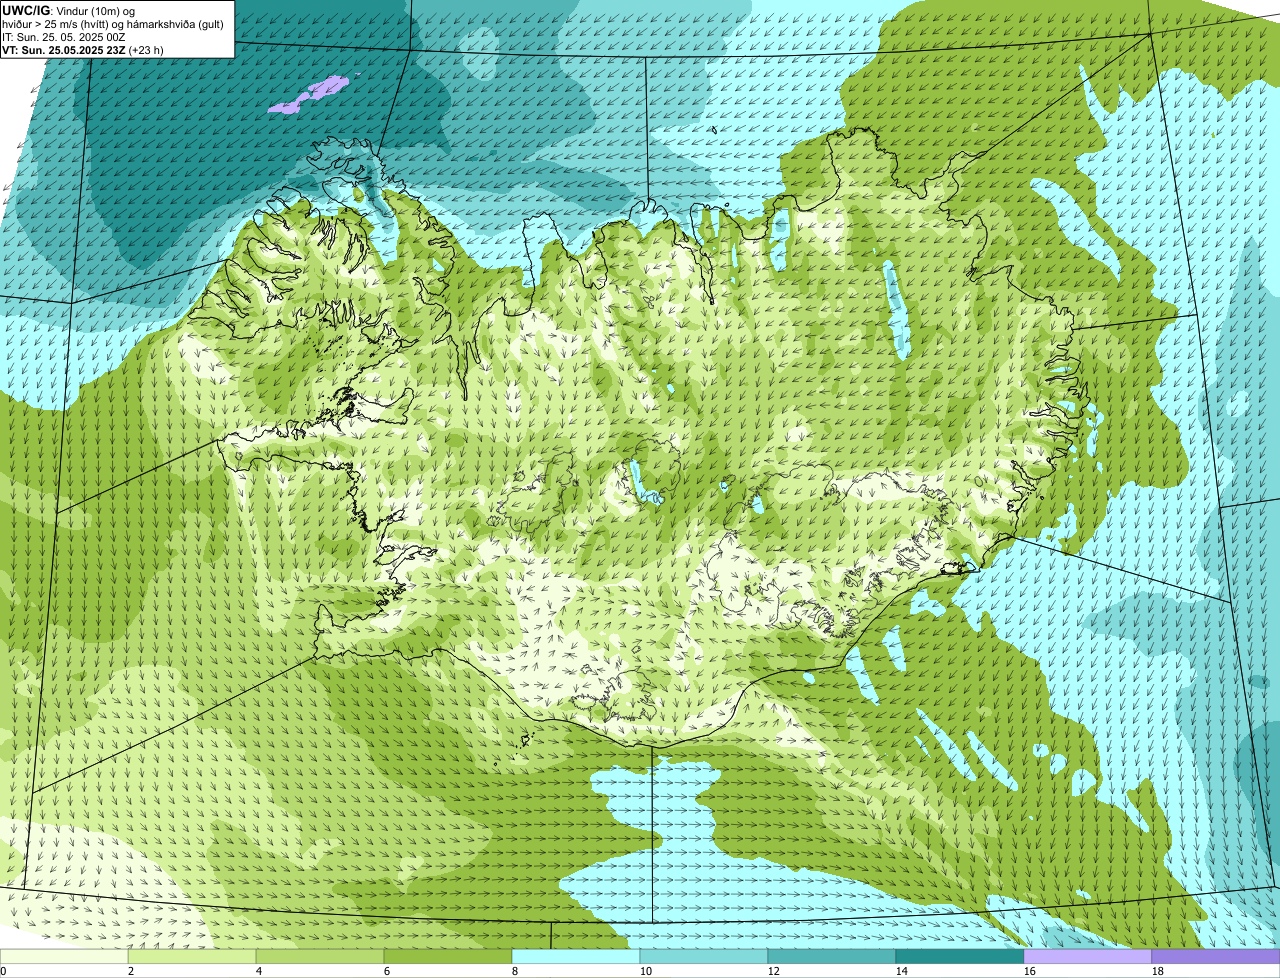Screen dimensions: 1280x978
Task: Click the purple strong-wind patch on the map
Action: pos(308,94)
